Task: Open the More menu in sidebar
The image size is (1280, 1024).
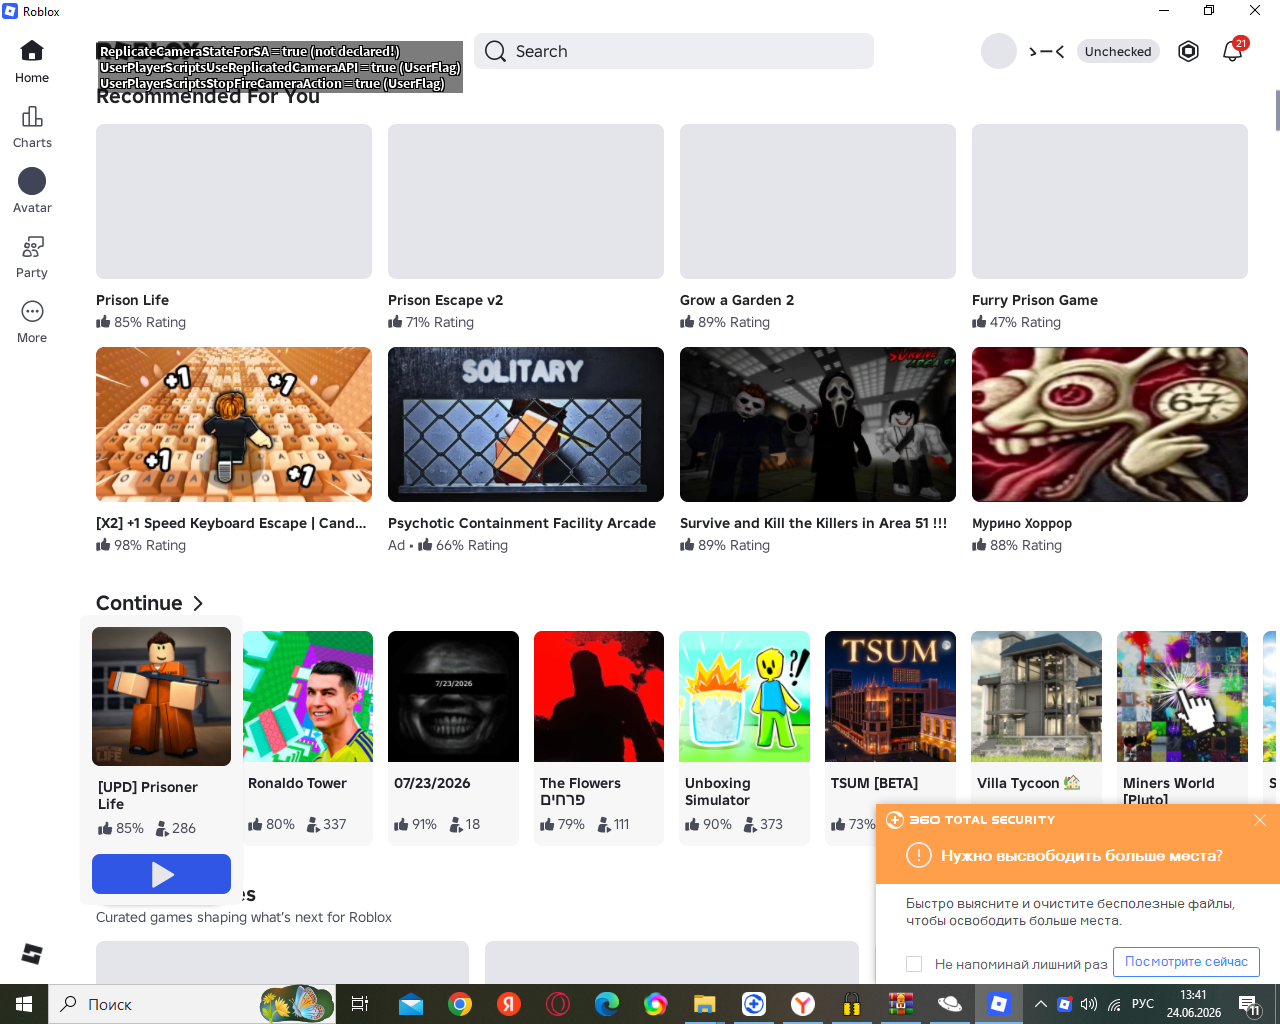Action: pyautogui.click(x=32, y=322)
